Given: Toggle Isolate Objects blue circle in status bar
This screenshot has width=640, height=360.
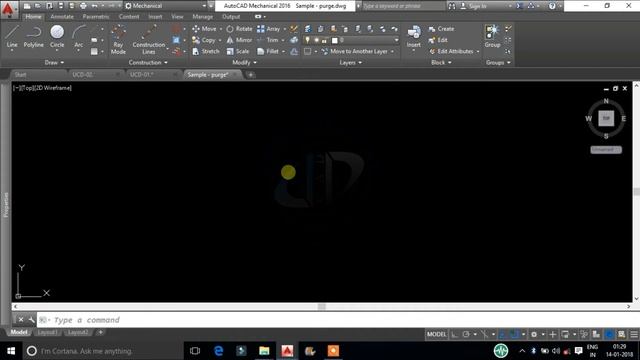Looking at the screenshot, I should click(x=609, y=334).
